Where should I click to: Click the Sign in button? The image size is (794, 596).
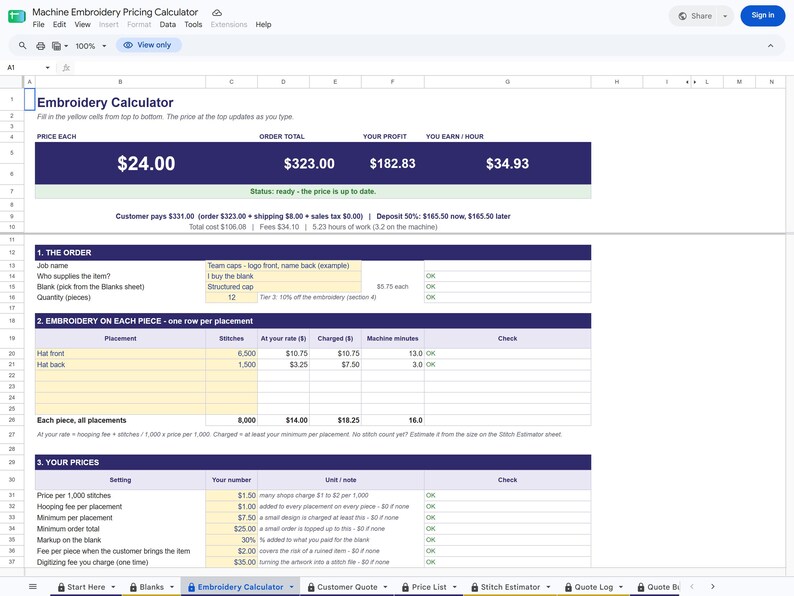[x=763, y=16]
